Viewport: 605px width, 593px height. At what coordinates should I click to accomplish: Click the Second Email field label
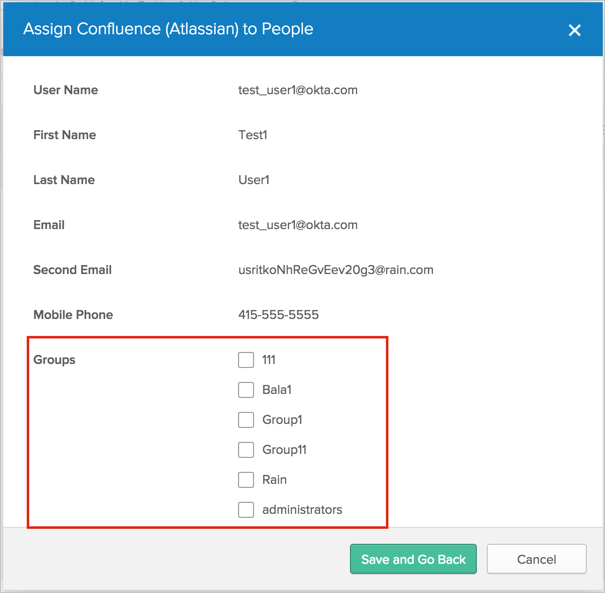click(x=72, y=270)
